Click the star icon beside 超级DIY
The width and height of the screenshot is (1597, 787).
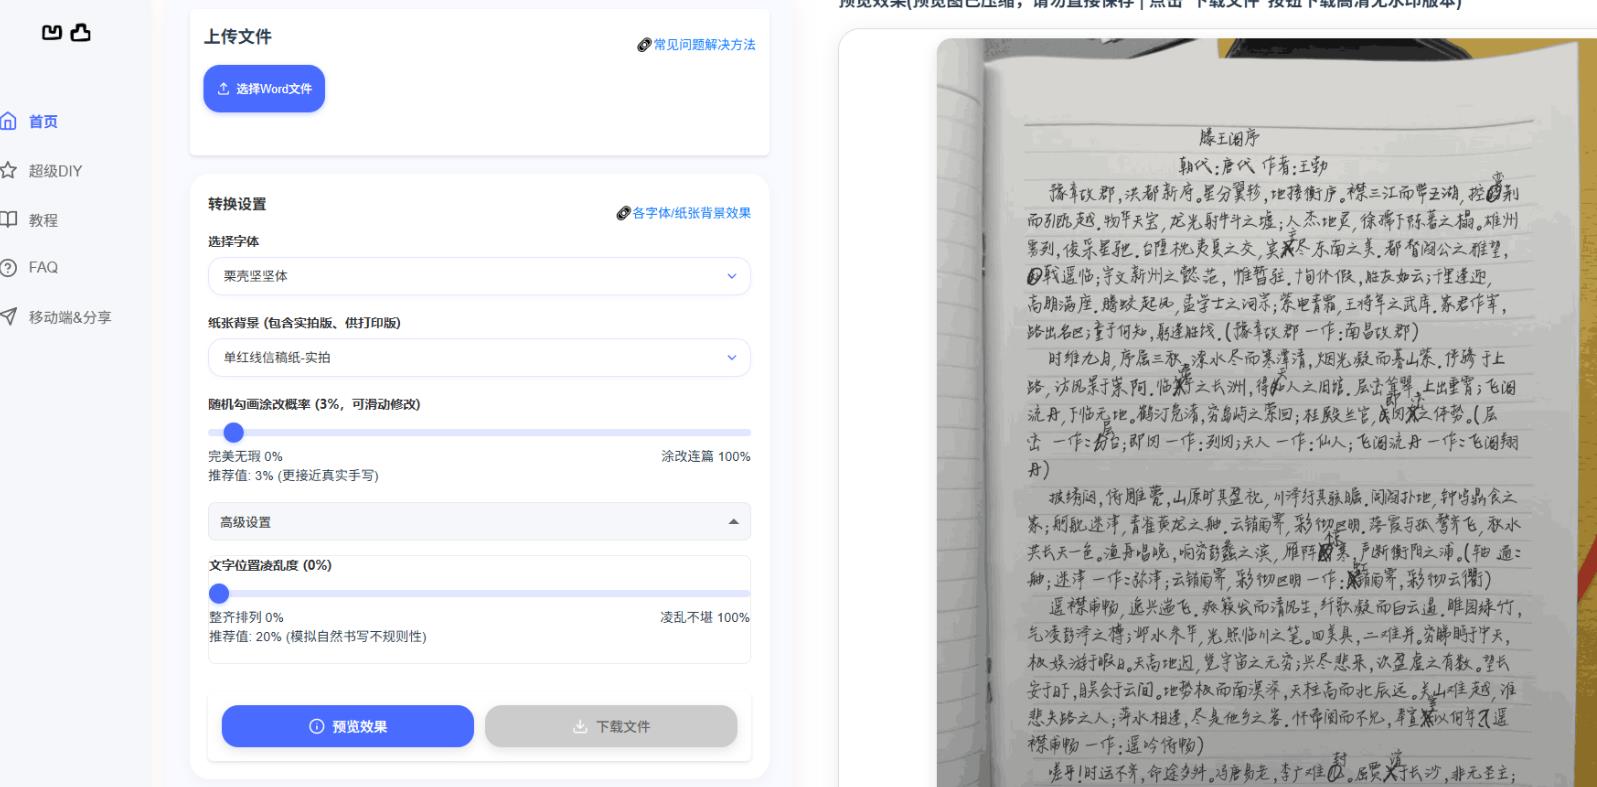tap(8, 170)
